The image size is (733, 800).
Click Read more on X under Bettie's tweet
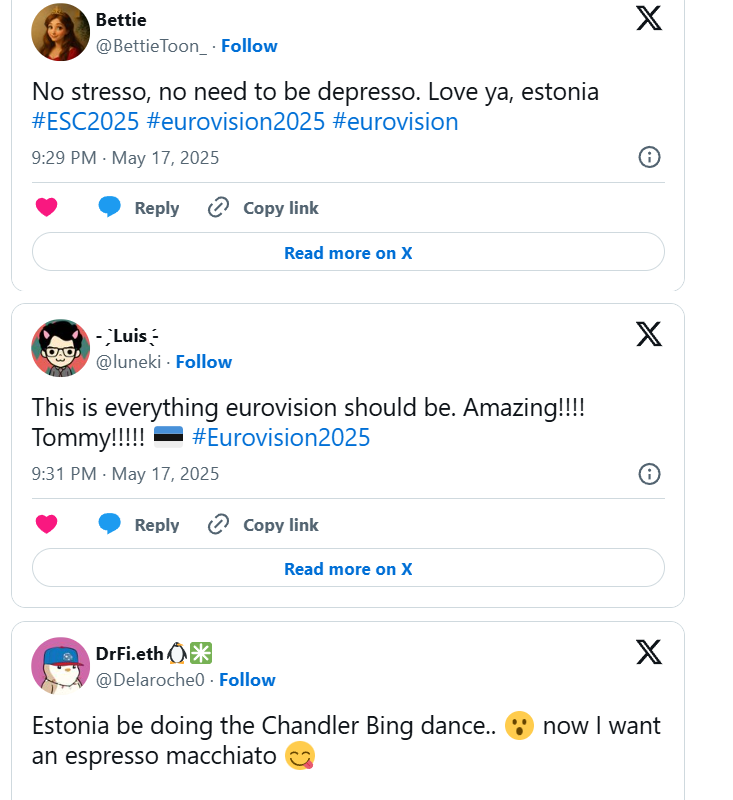point(348,253)
